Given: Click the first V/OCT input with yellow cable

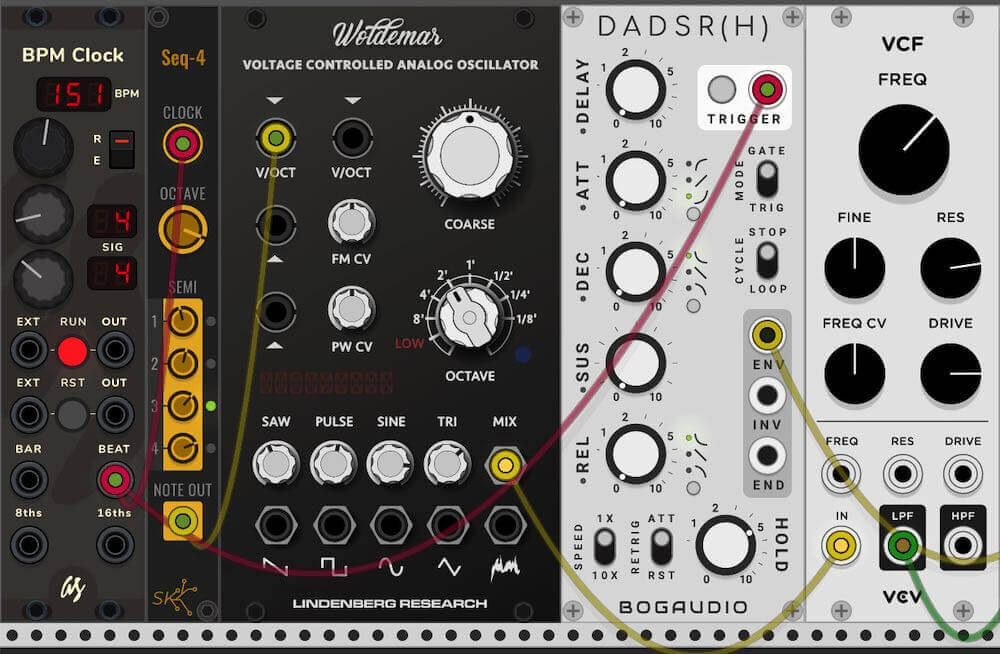Looking at the screenshot, I should pyautogui.click(x=276, y=138).
